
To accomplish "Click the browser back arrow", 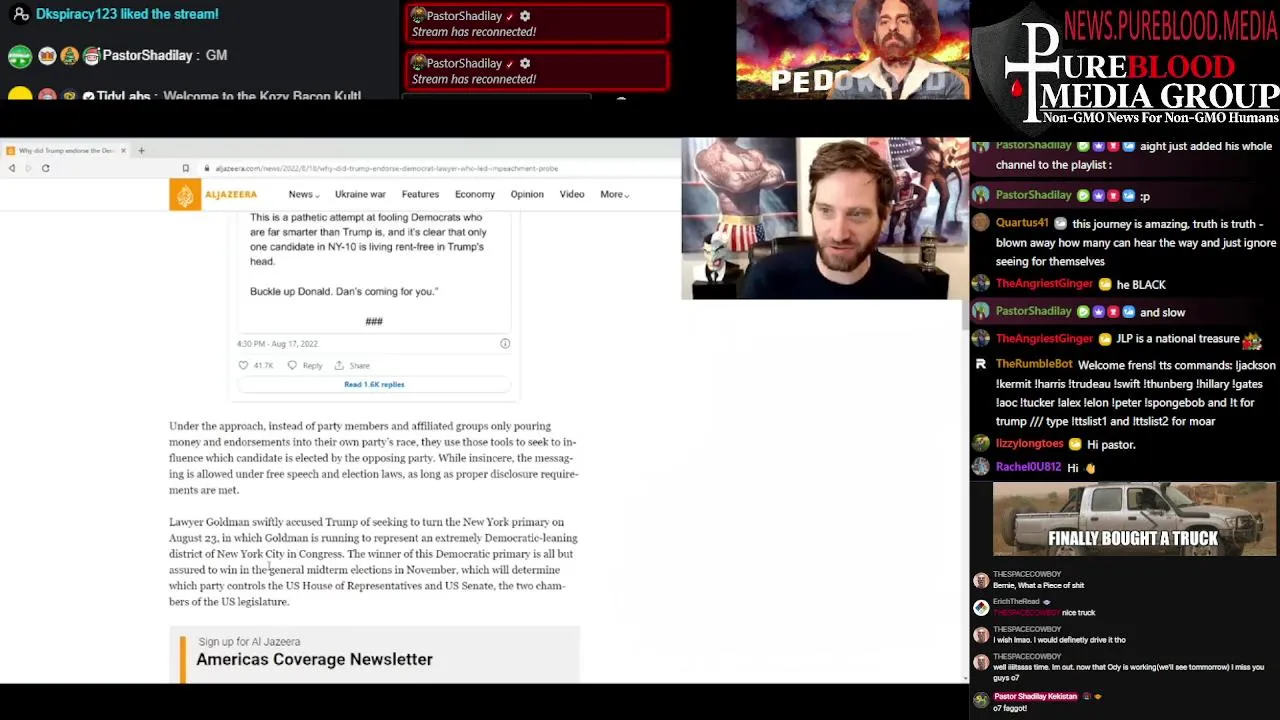I will pos(12,168).
